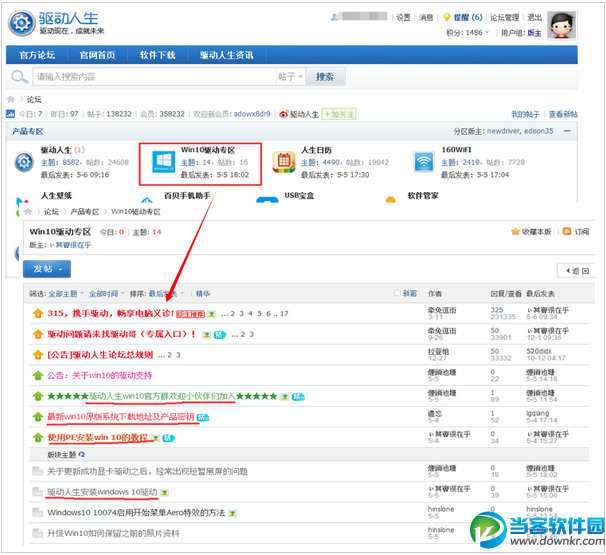
Task: Open thread 最新win10原版系统下载地址及产品密钥
Action: point(121,417)
